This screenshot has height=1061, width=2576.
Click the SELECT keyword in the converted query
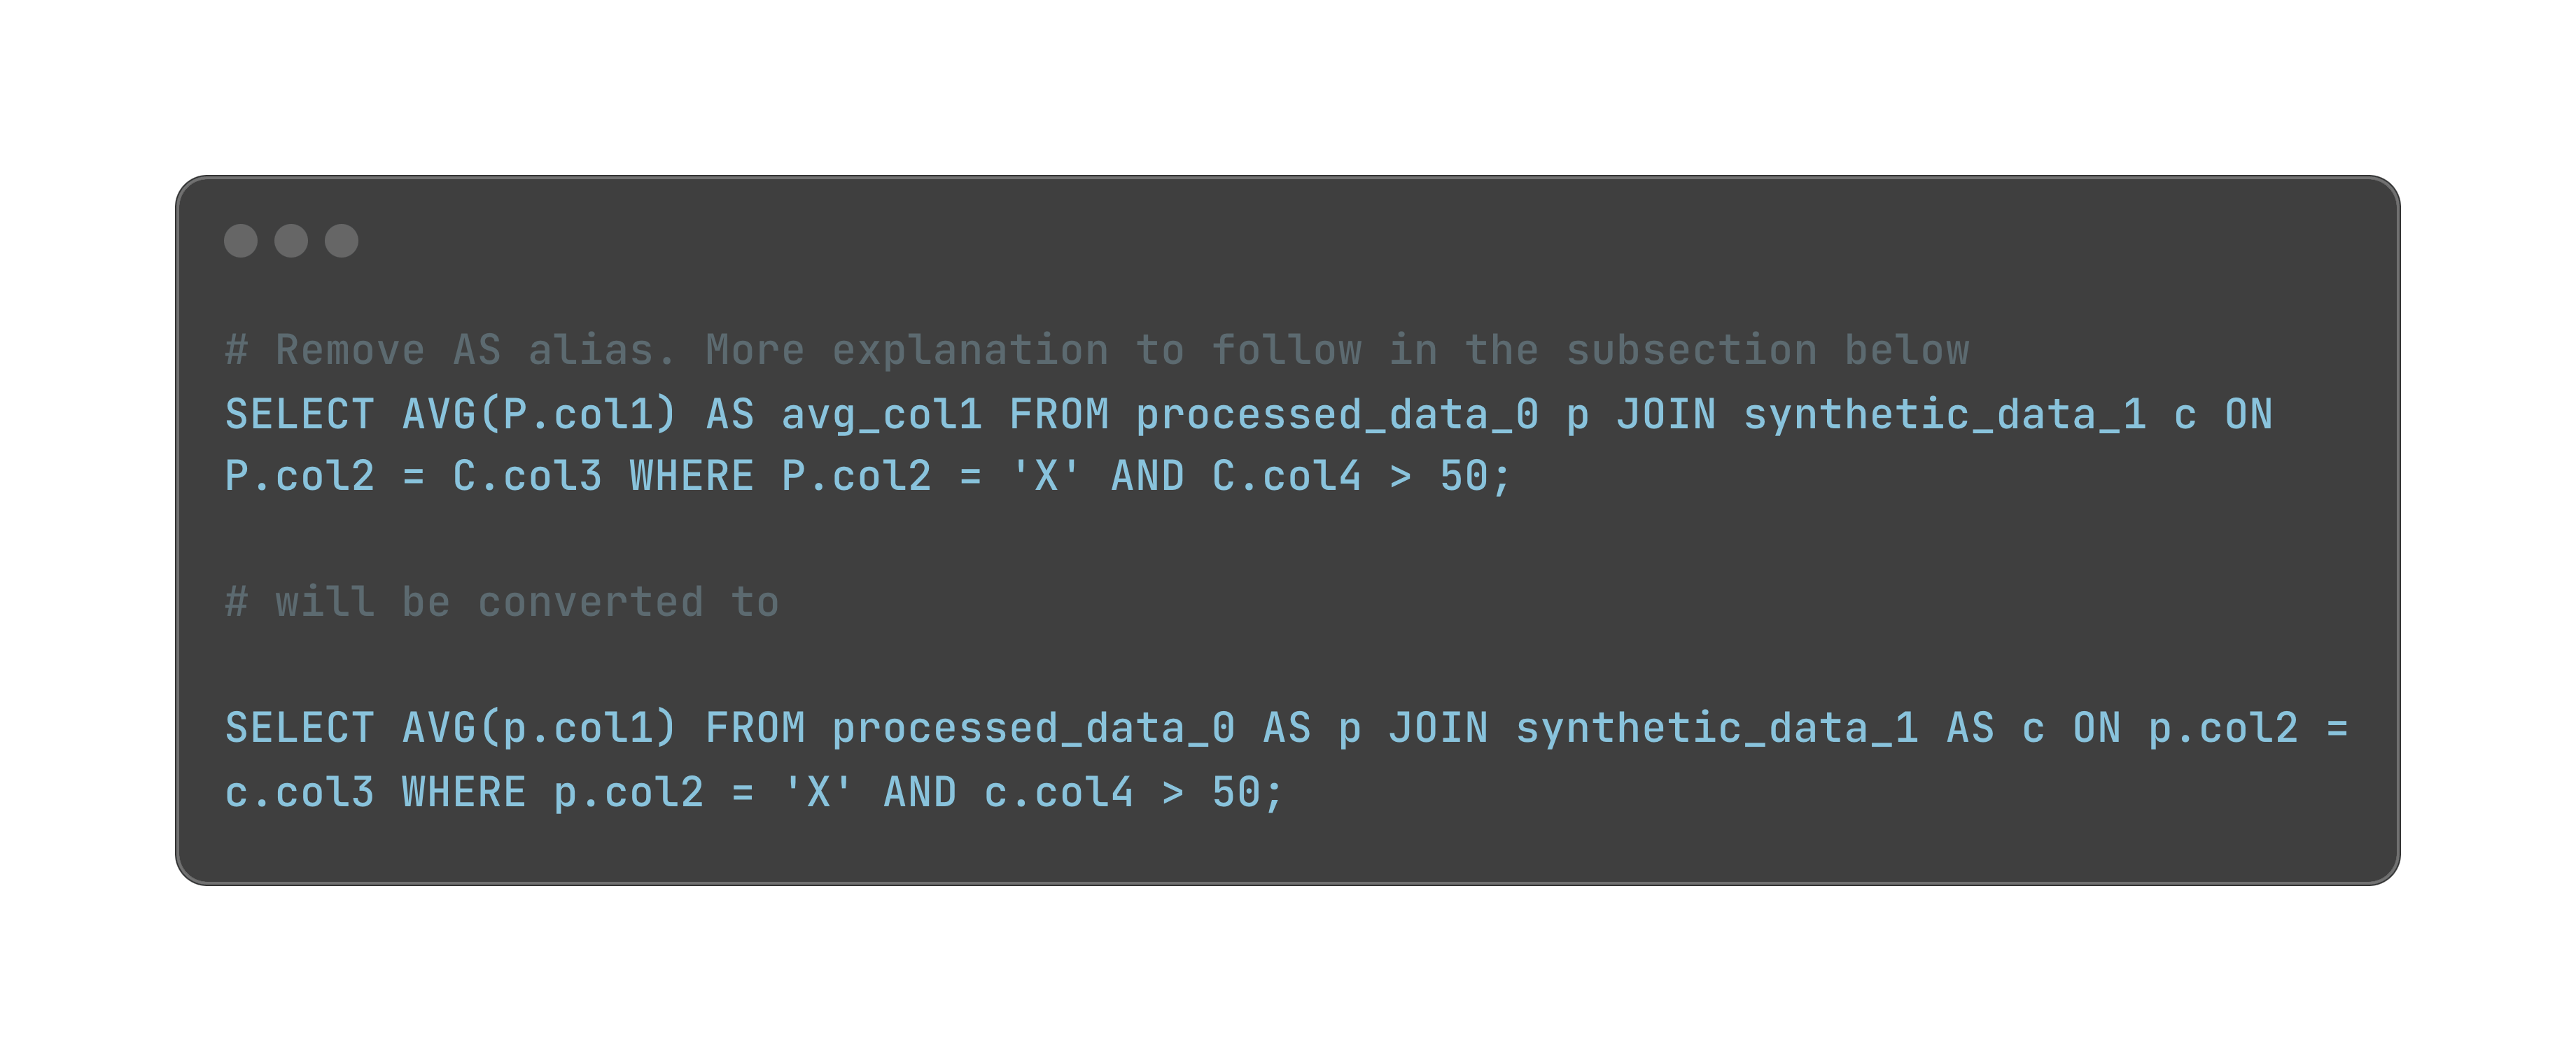click(300, 729)
